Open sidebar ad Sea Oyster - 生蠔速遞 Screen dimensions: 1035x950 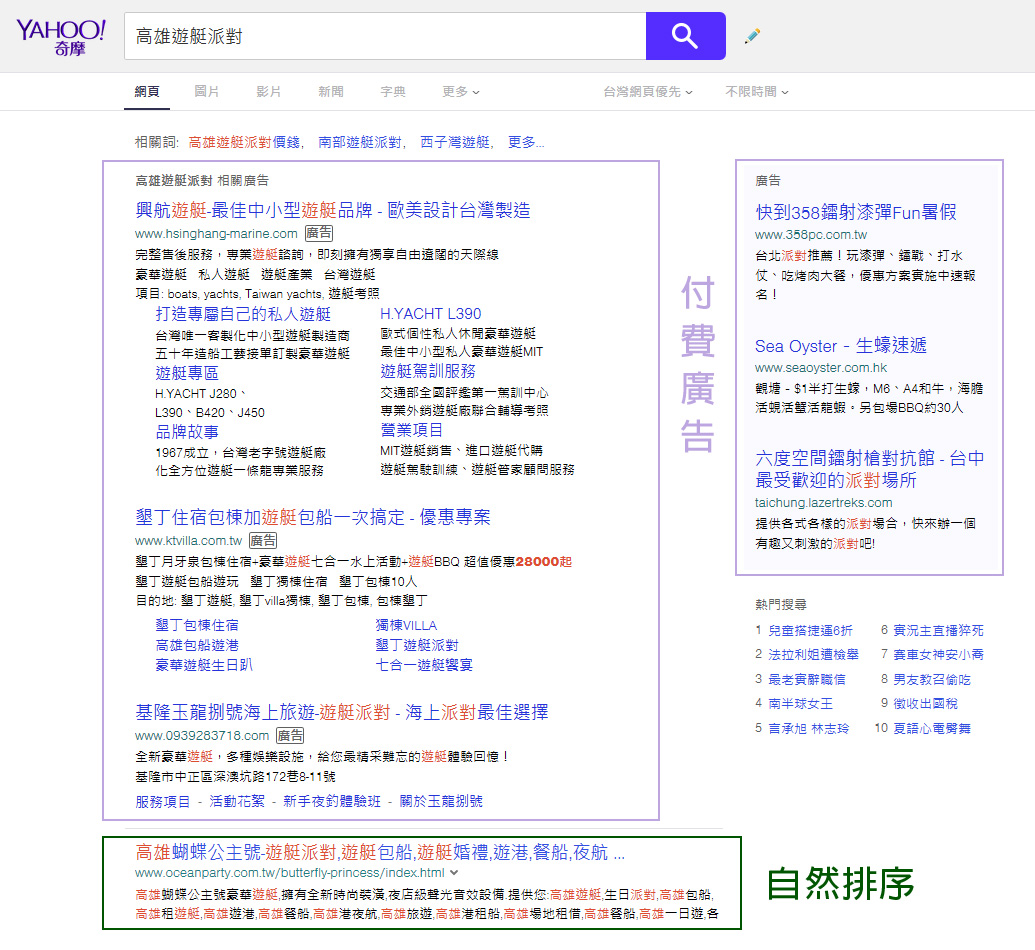[840, 345]
